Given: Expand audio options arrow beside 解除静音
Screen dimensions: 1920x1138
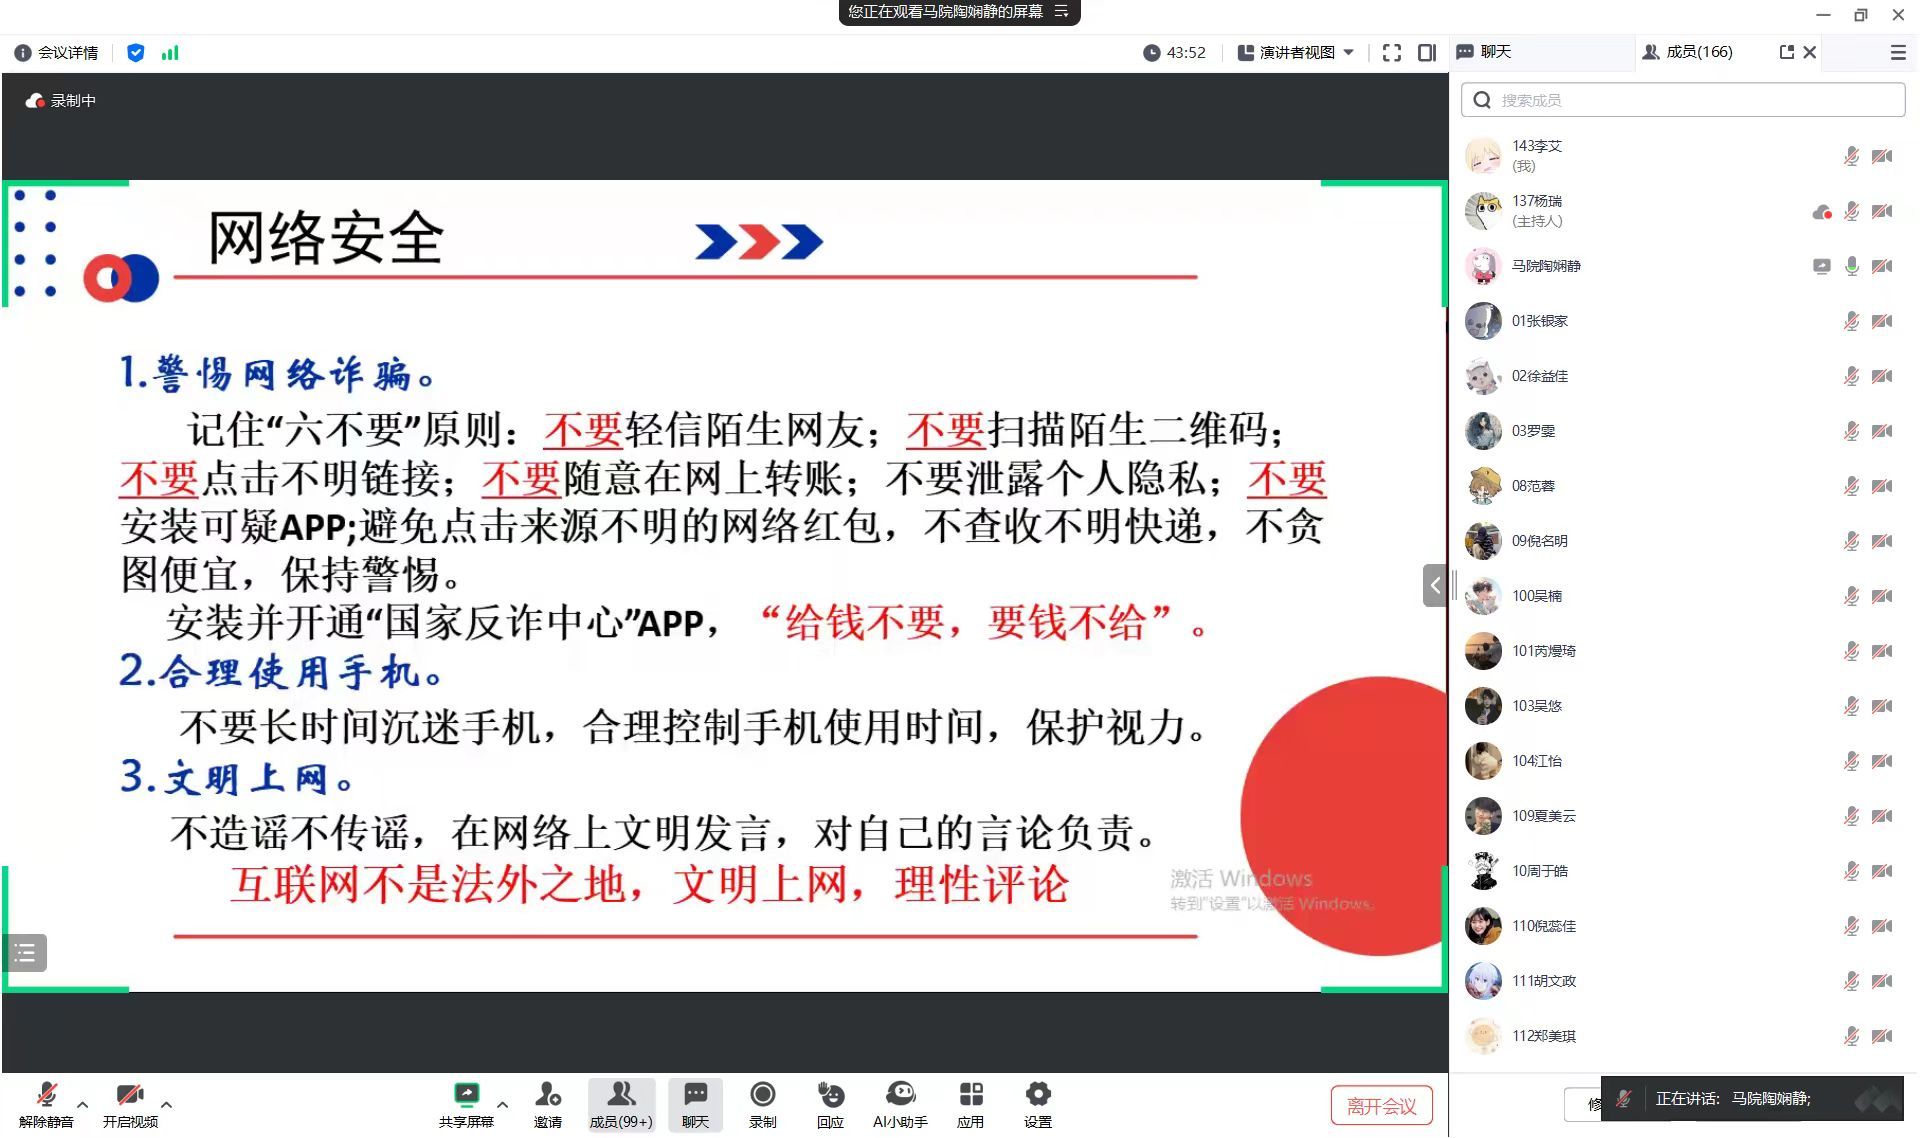Looking at the screenshot, I should point(83,1105).
